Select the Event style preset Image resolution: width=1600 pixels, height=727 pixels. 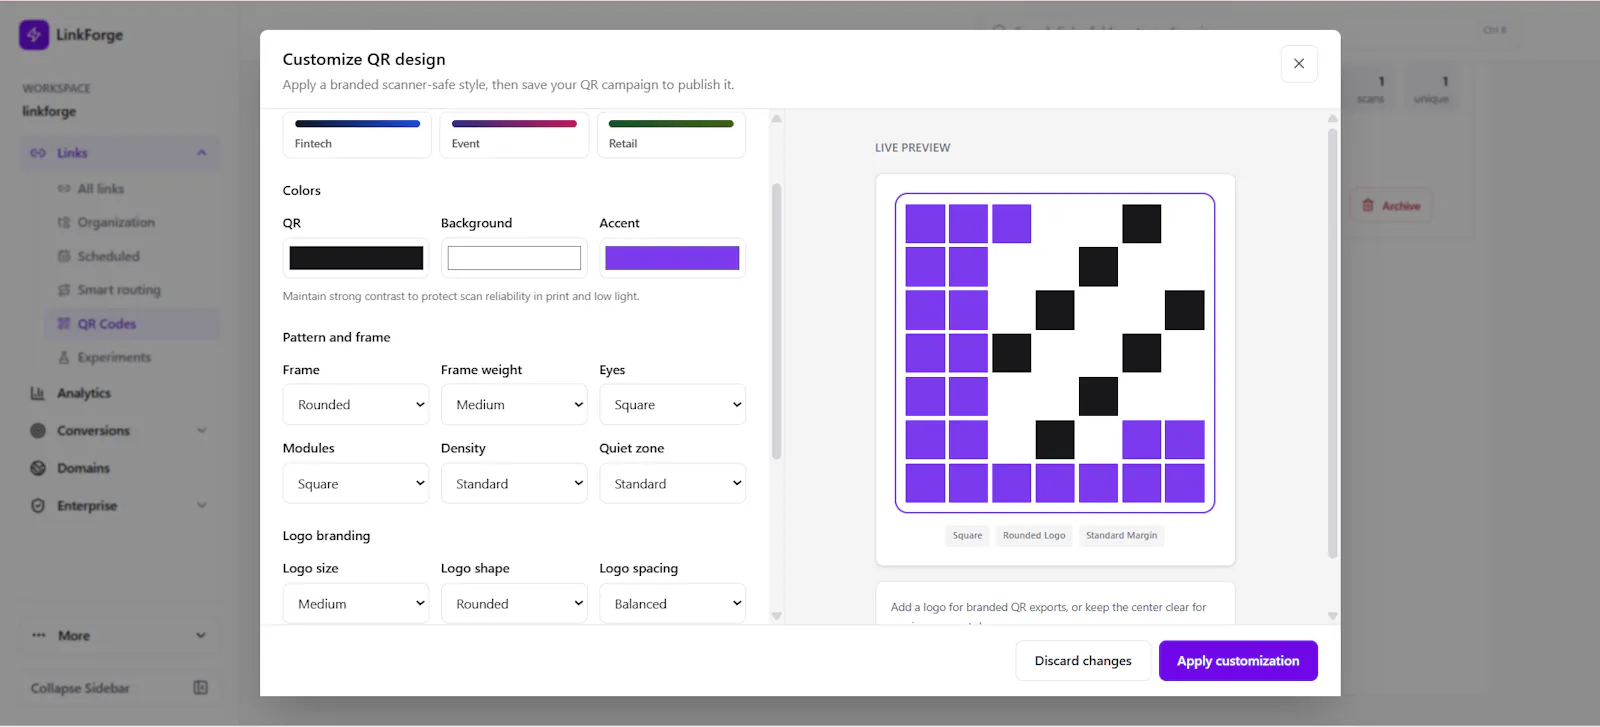point(514,134)
